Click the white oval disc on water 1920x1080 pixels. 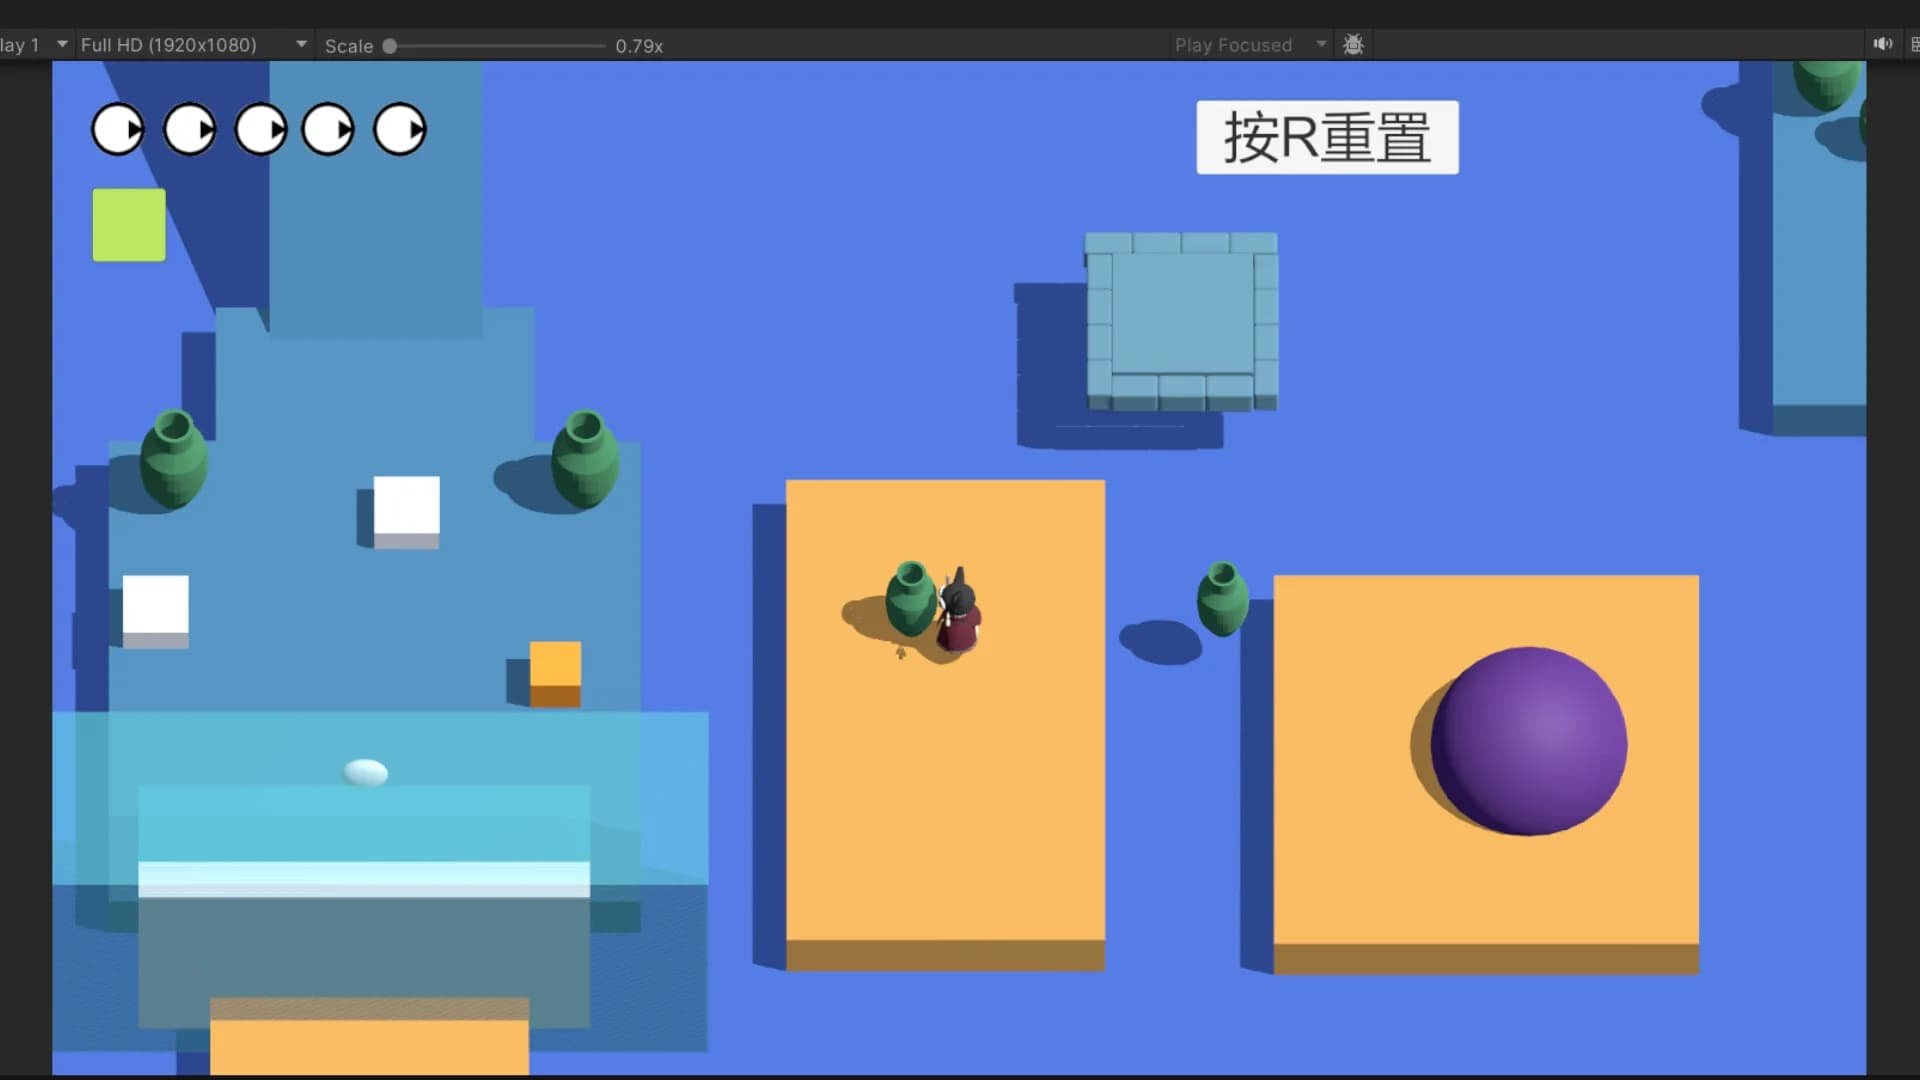366,772
